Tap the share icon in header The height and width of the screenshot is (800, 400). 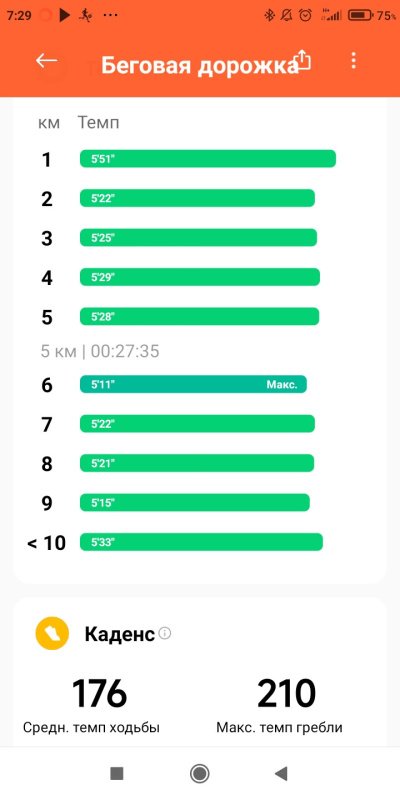click(x=304, y=61)
